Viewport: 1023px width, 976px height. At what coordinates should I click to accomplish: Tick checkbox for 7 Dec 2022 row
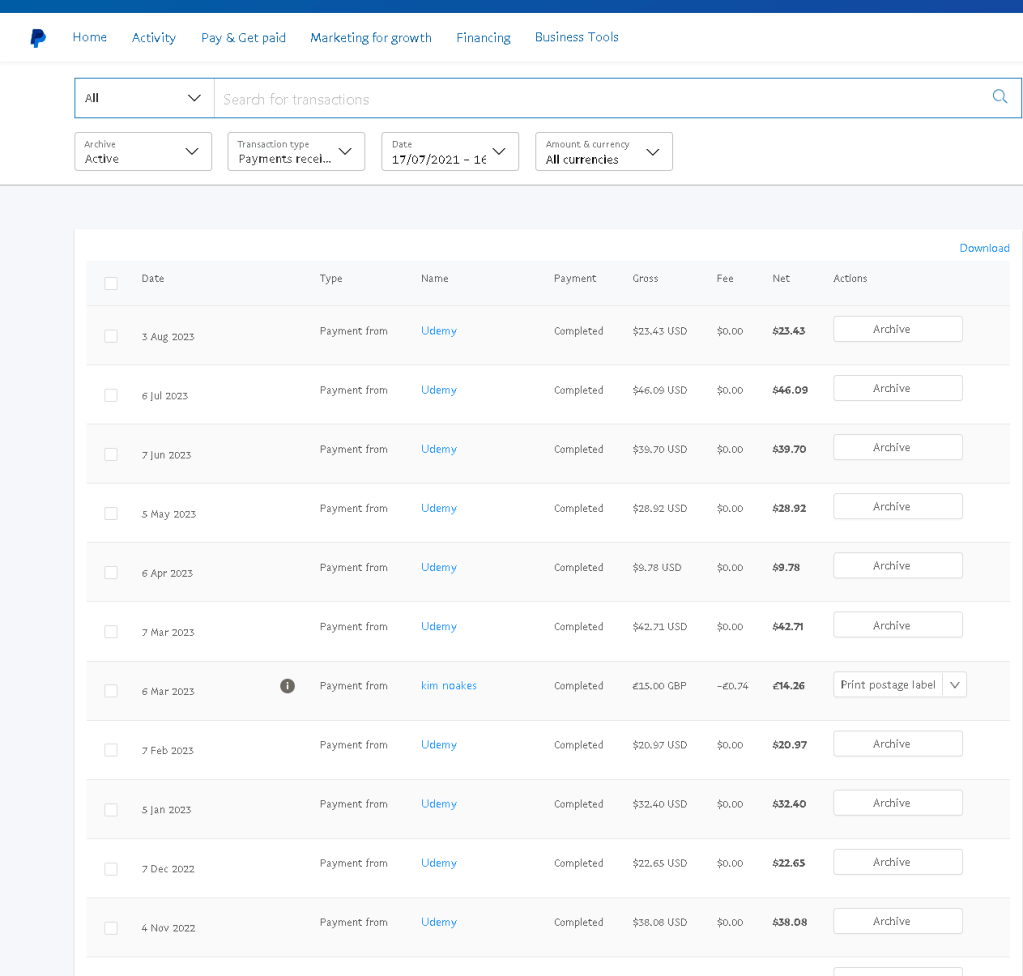111,868
